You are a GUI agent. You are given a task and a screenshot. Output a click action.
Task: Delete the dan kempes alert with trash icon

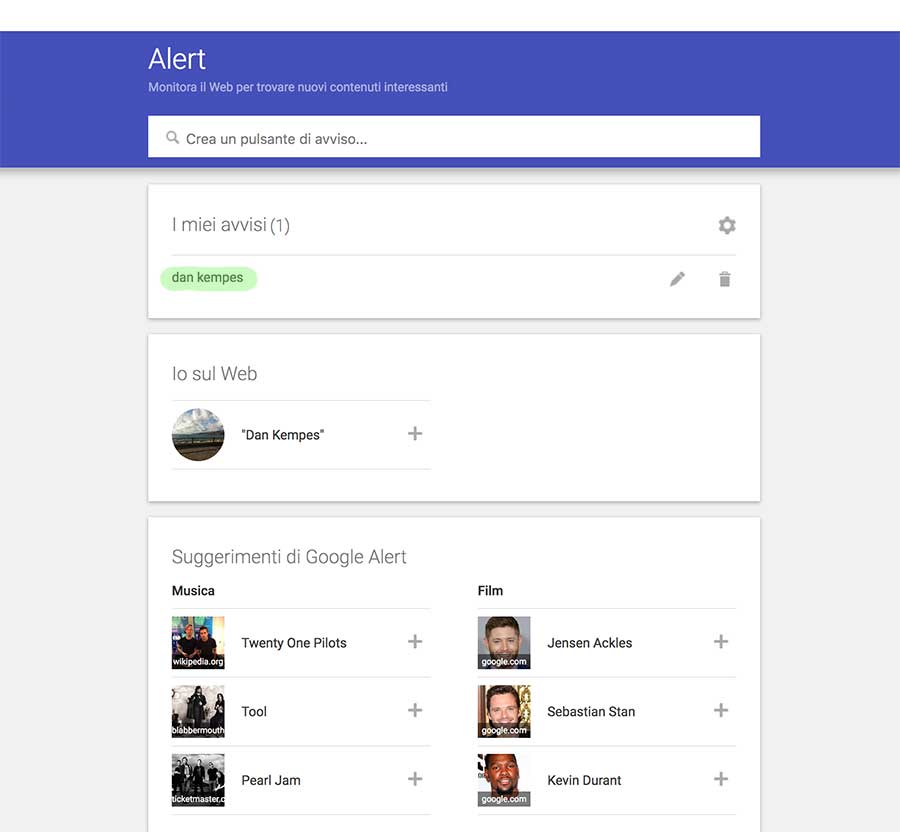coord(724,279)
